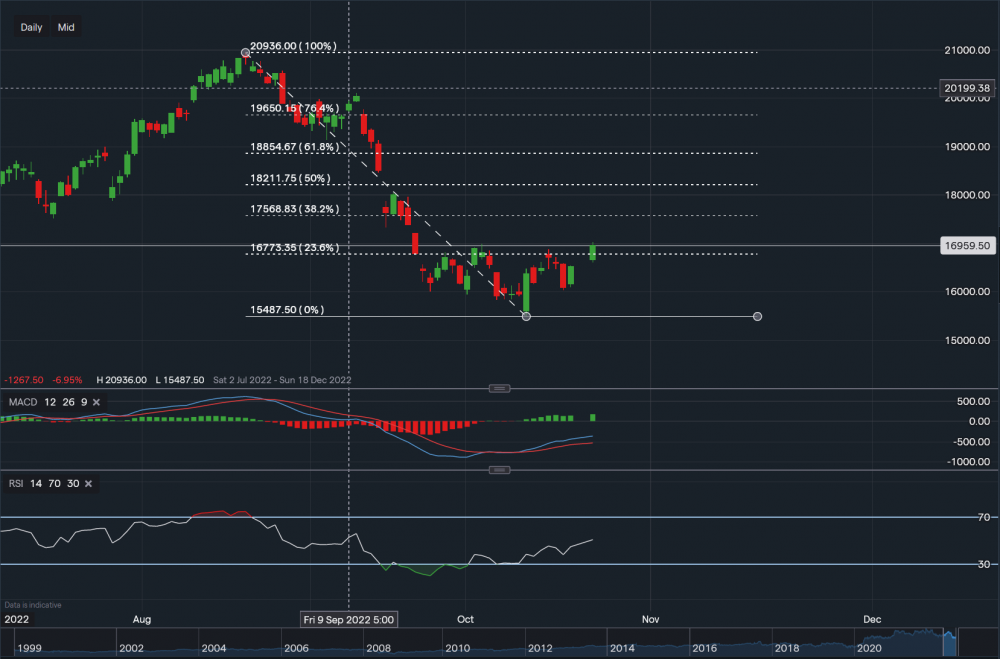Toggle the Mid price mode
The height and width of the screenshot is (659, 1000).
coord(65,27)
